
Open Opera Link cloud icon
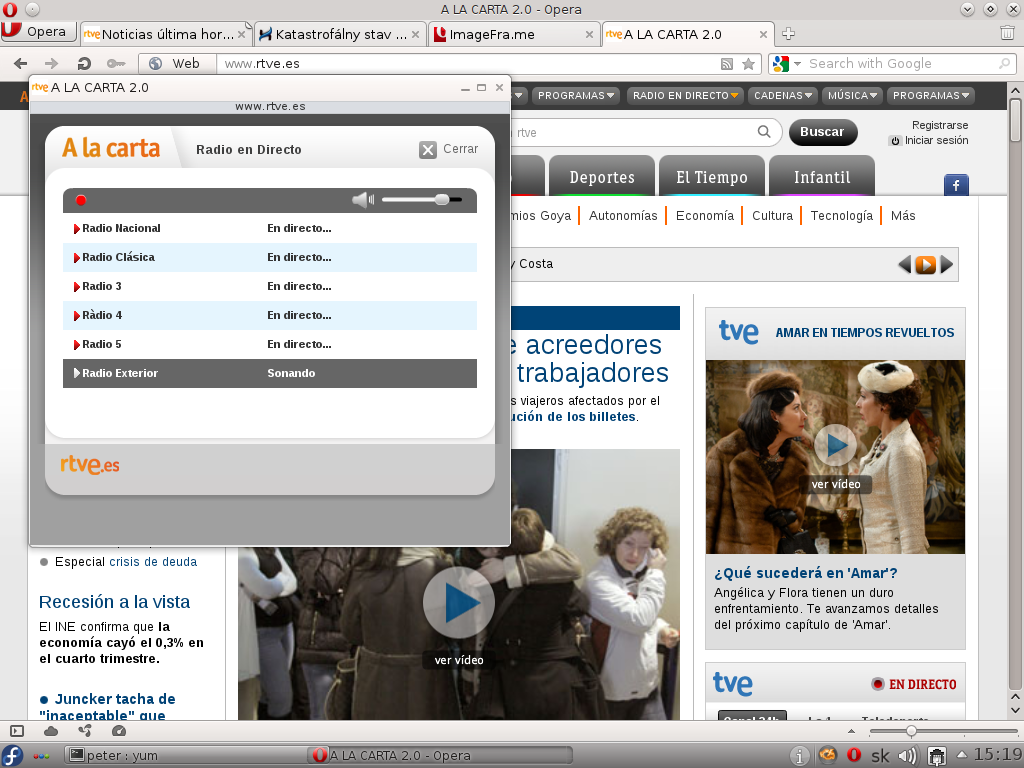(x=51, y=731)
